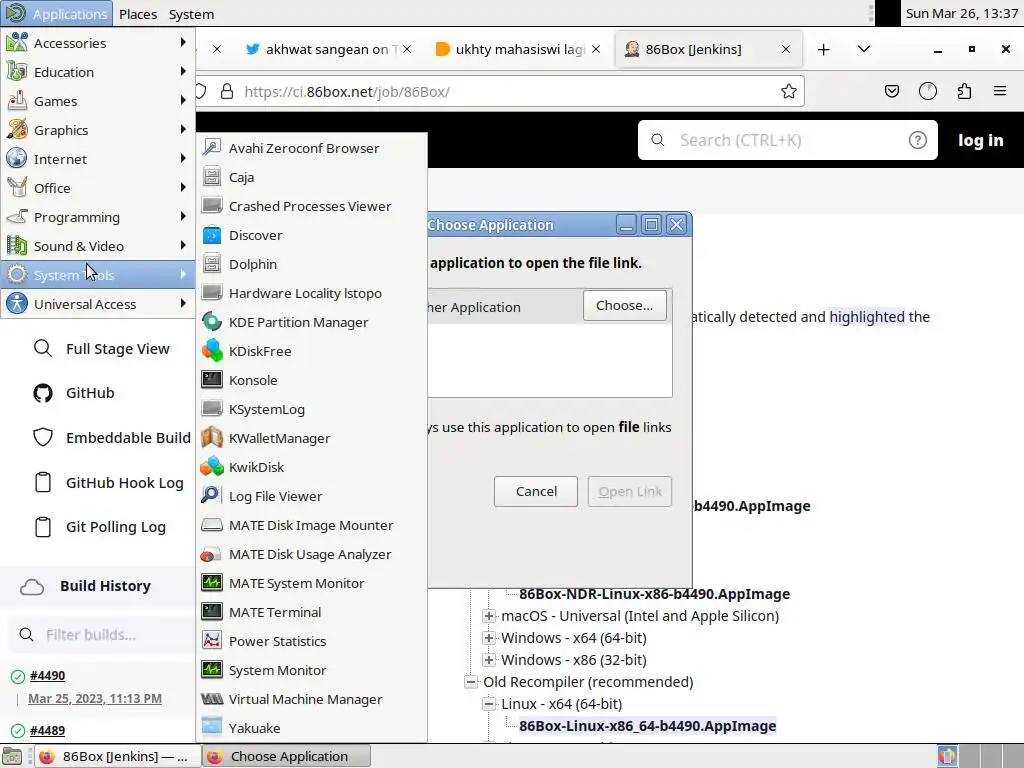Open the Places menu
The width and height of the screenshot is (1024, 768).
pyautogui.click(x=138, y=14)
